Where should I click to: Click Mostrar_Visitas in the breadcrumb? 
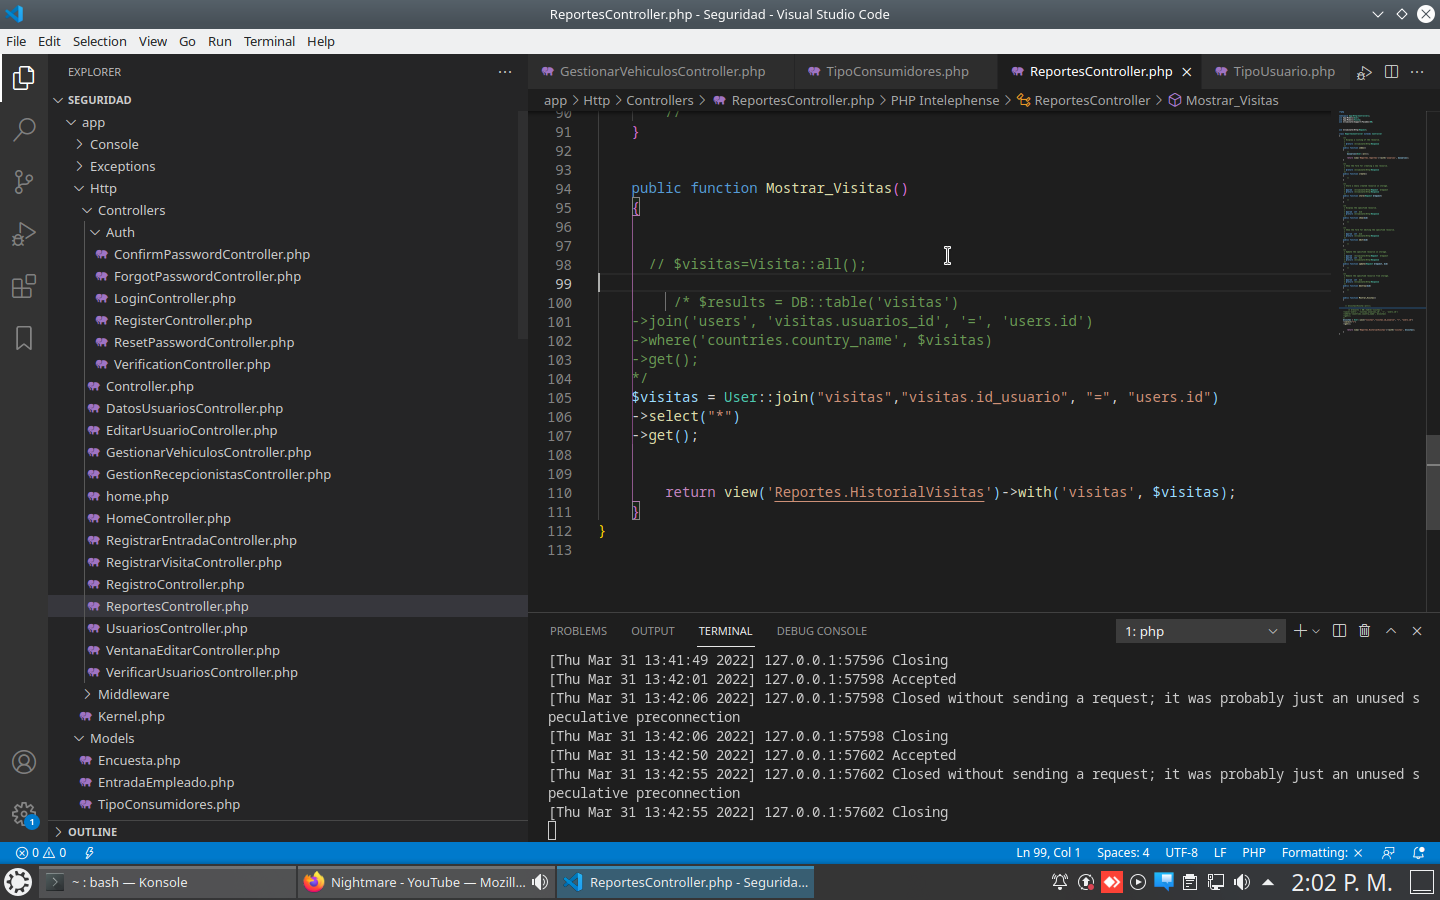(1231, 100)
